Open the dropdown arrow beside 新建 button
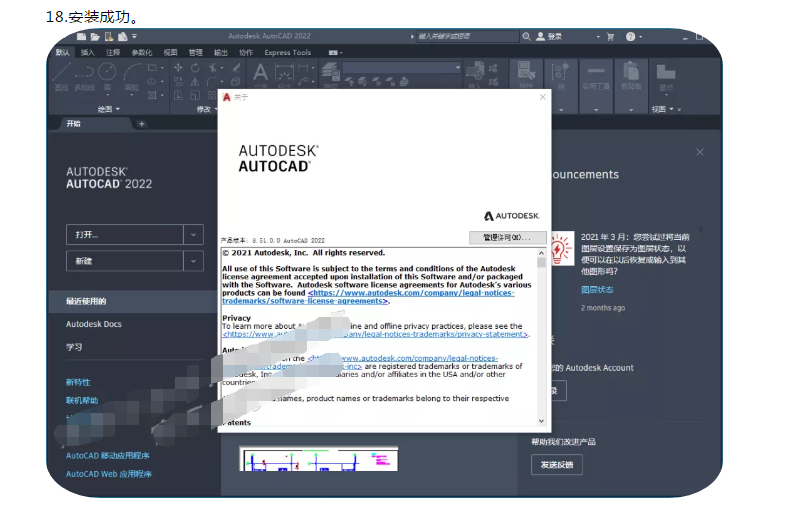This screenshot has height=506, width=808. pos(193,261)
